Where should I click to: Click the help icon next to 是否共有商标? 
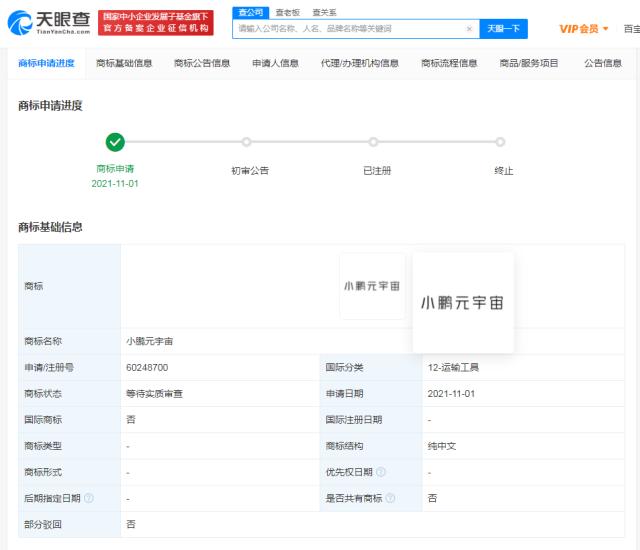[390, 498]
